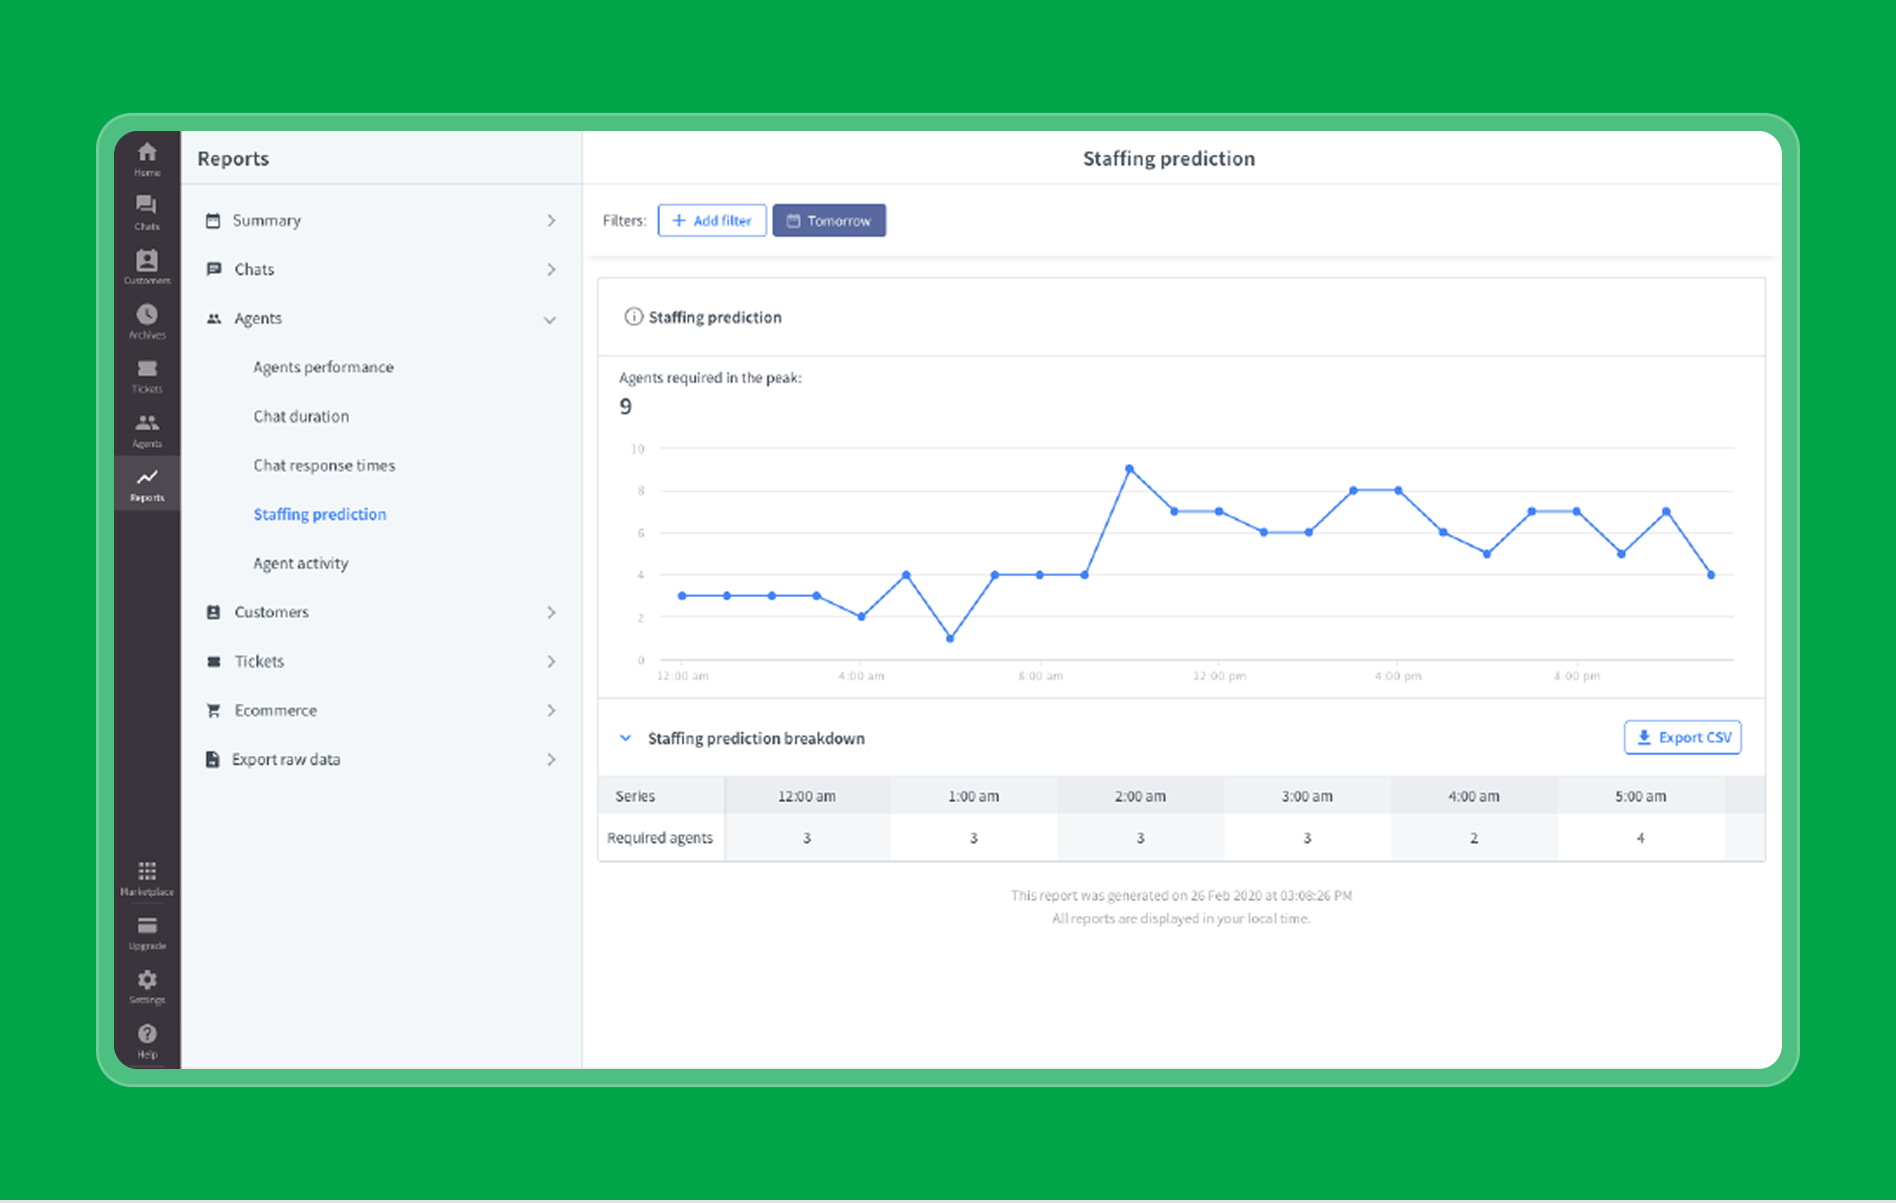
Task: Click the Add filter button
Action: (x=712, y=220)
